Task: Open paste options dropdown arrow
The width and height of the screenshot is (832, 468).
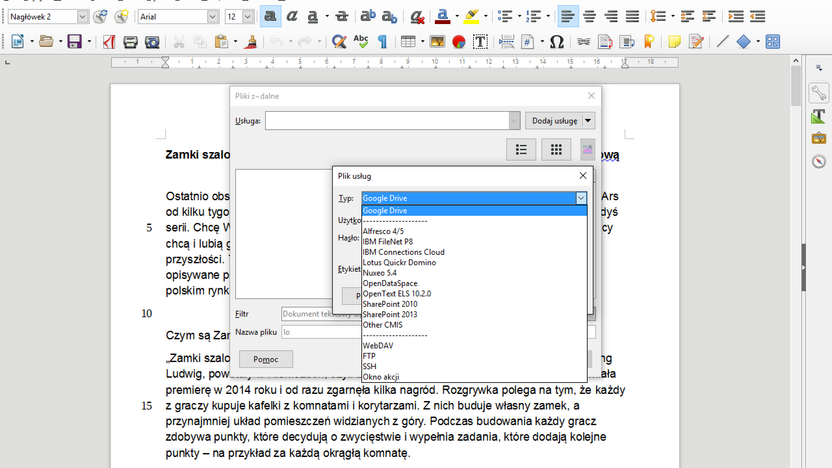Action: [x=235, y=41]
